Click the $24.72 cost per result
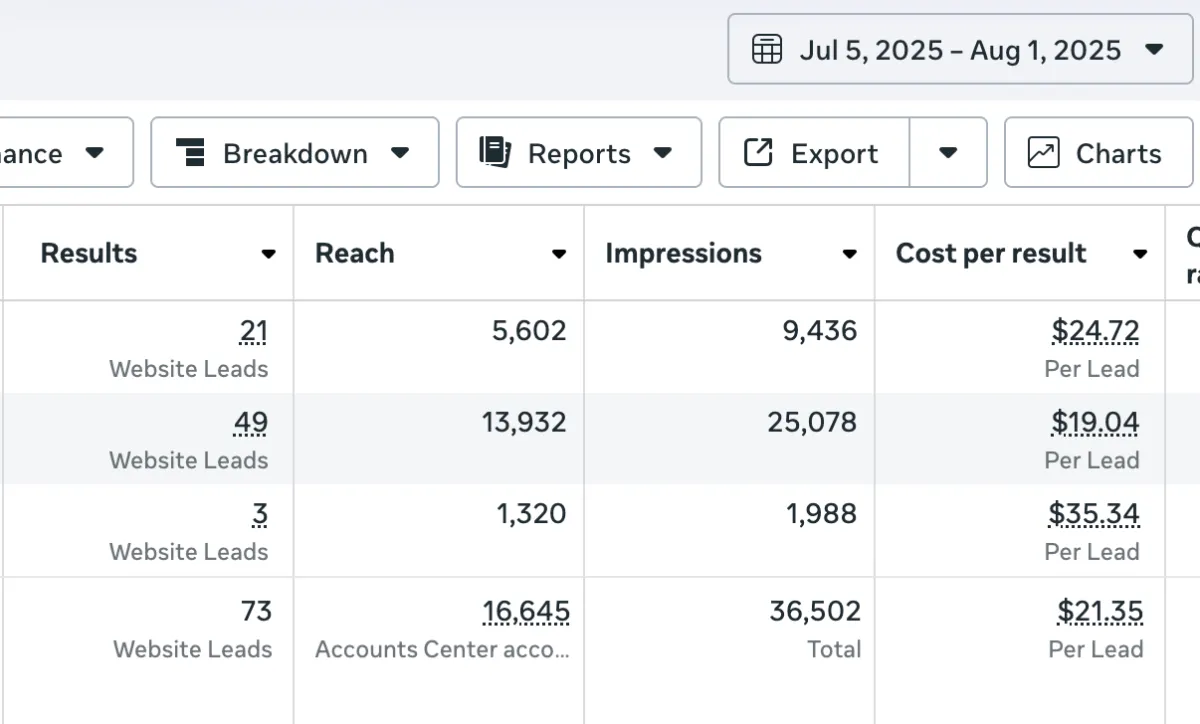Screen dimensions: 1200x724 point(1095,331)
